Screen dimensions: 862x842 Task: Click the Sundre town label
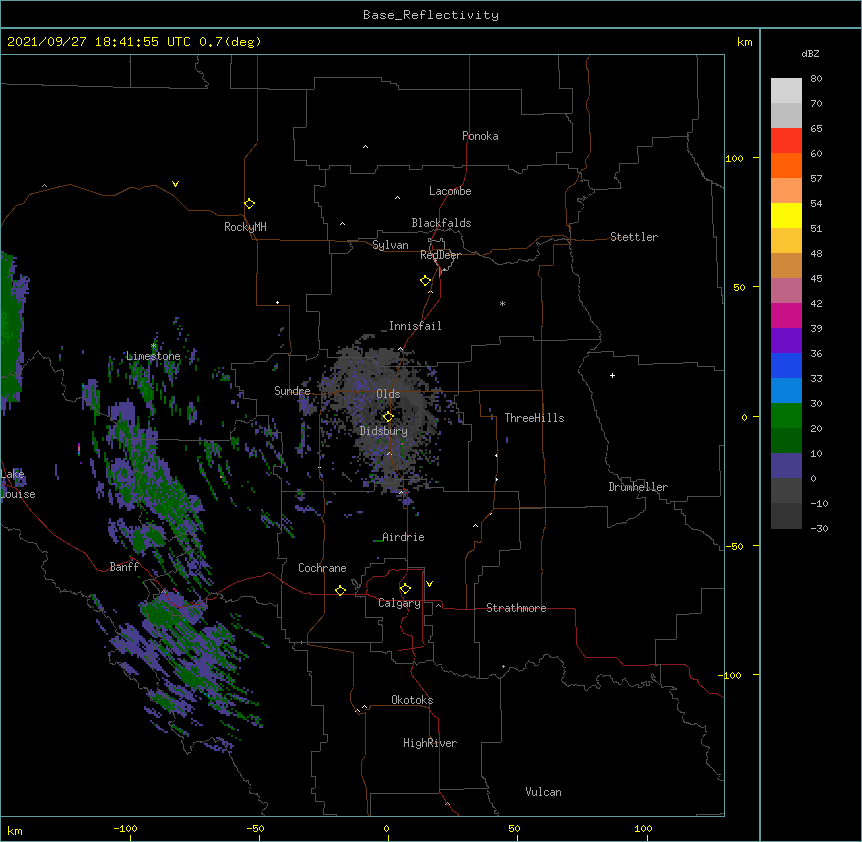pos(292,391)
